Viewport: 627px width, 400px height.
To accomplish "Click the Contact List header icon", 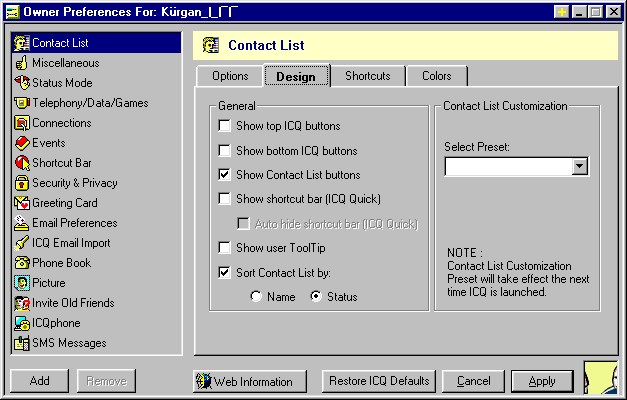I will pyautogui.click(x=211, y=45).
